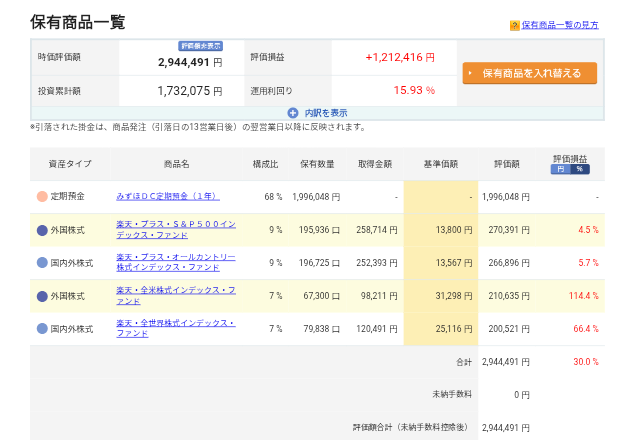Click the orange 定期預金 asset type dot

pos(42,196)
